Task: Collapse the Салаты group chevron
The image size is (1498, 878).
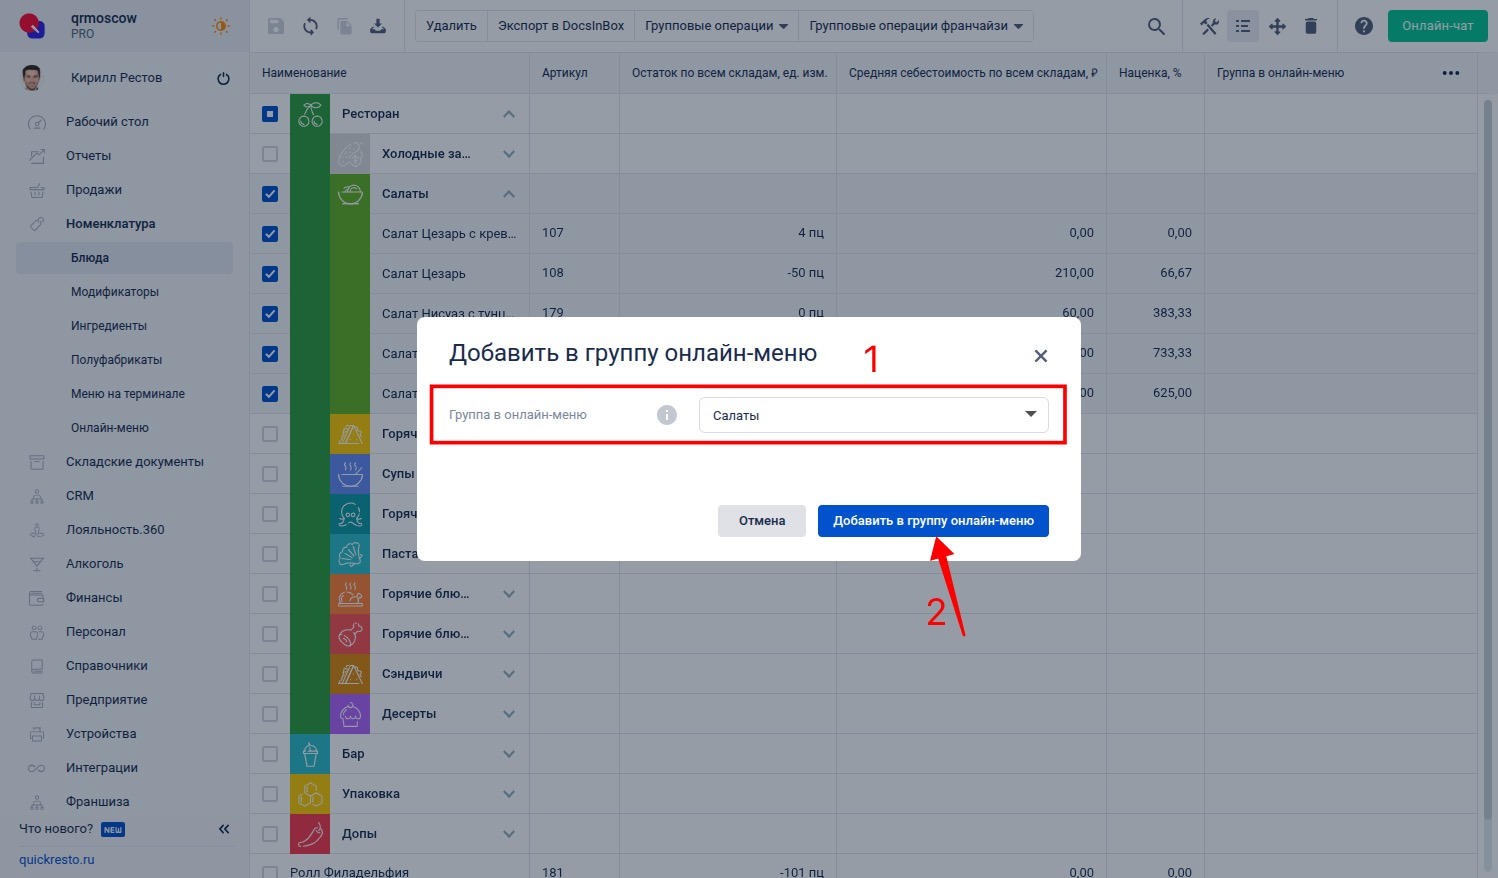Action: pyautogui.click(x=509, y=194)
